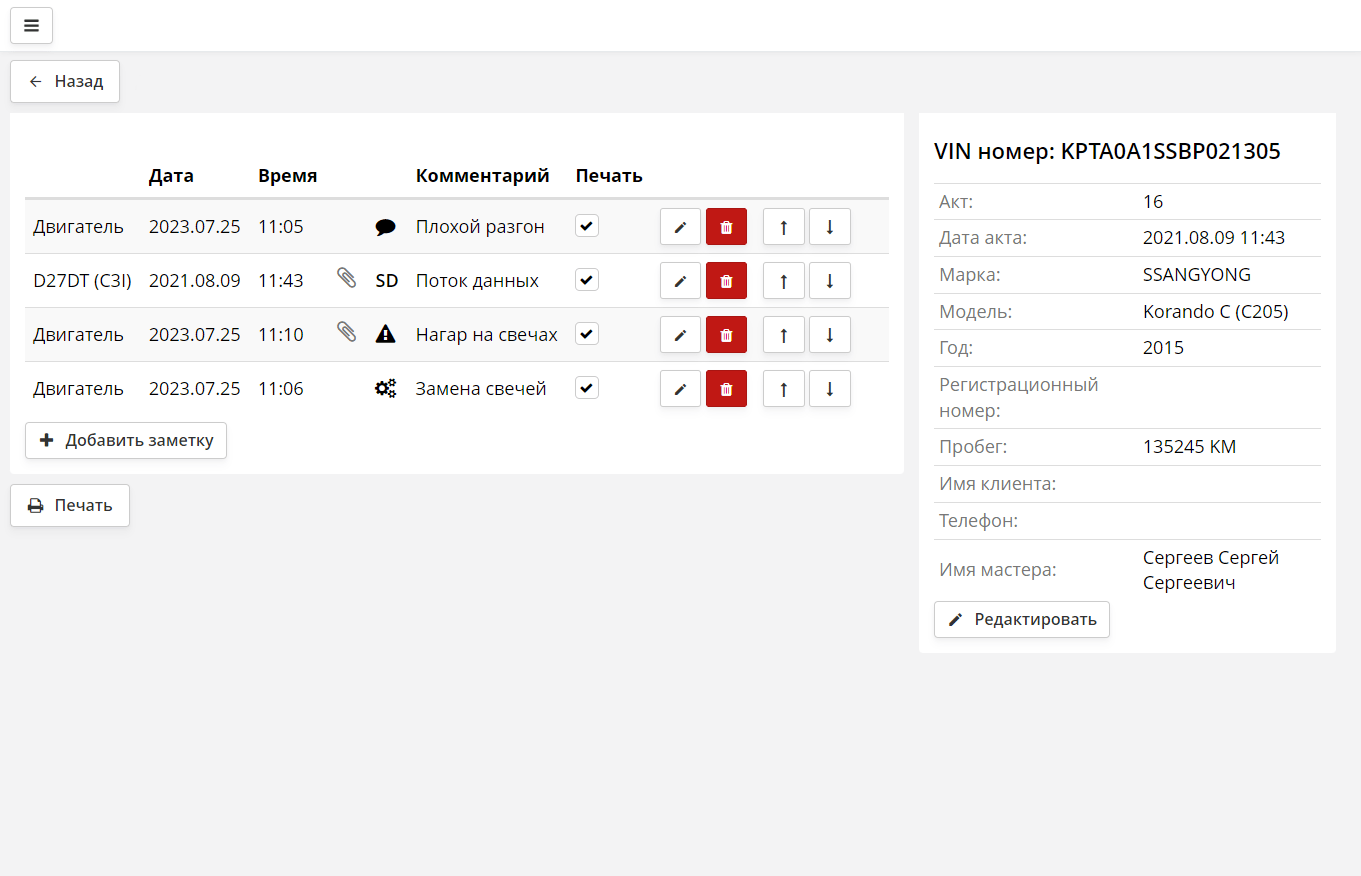Delete the 'Замена свечей' note
The image size is (1361, 876).
pyautogui.click(x=726, y=389)
